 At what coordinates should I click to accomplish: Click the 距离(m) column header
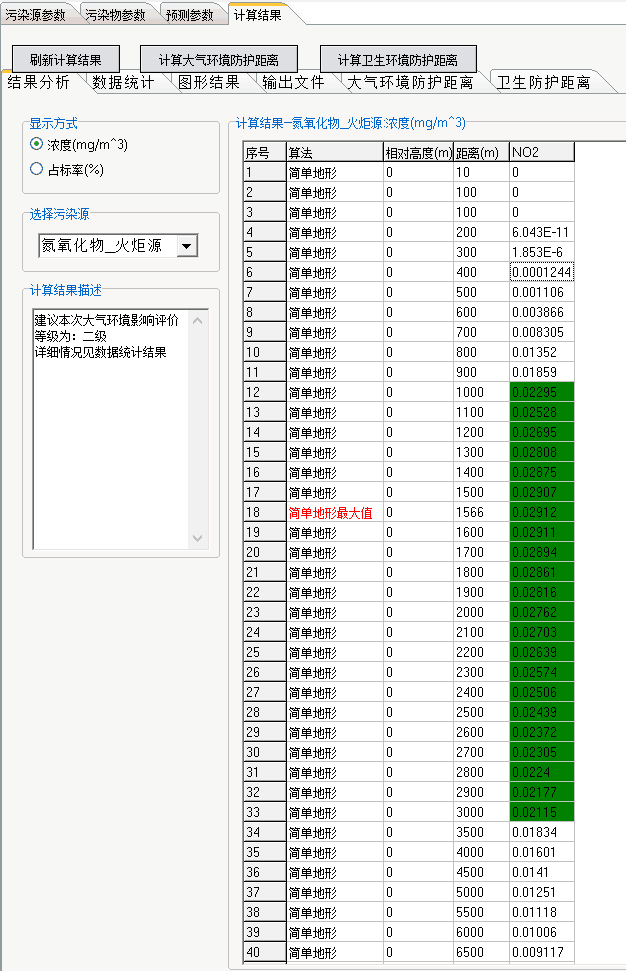(482, 152)
